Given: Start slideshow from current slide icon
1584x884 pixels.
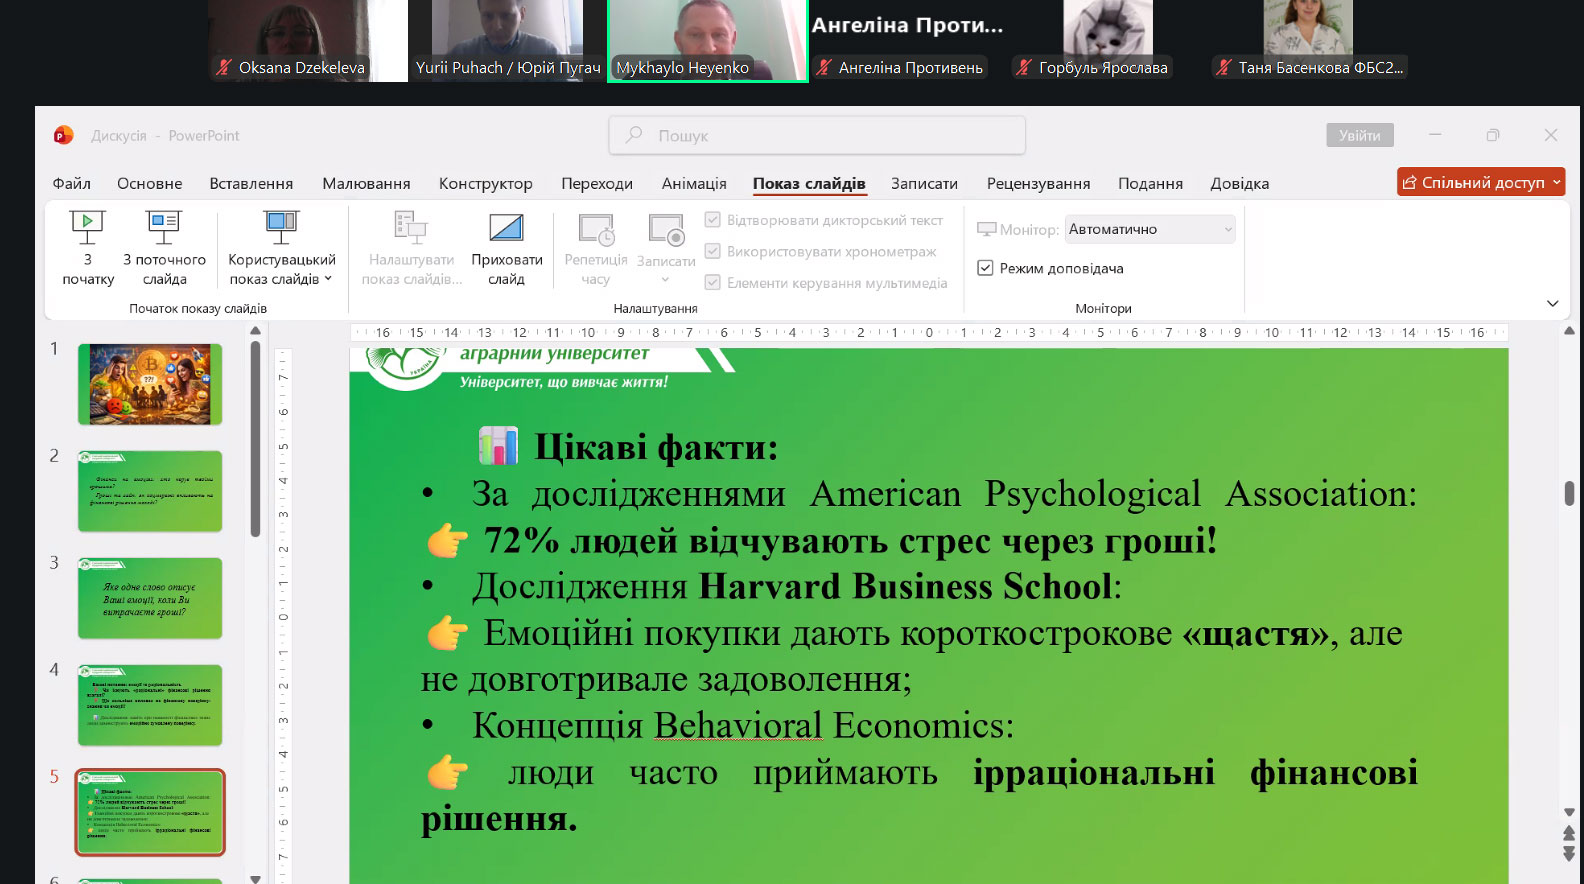Looking at the screenshot, I should point(164,228).
